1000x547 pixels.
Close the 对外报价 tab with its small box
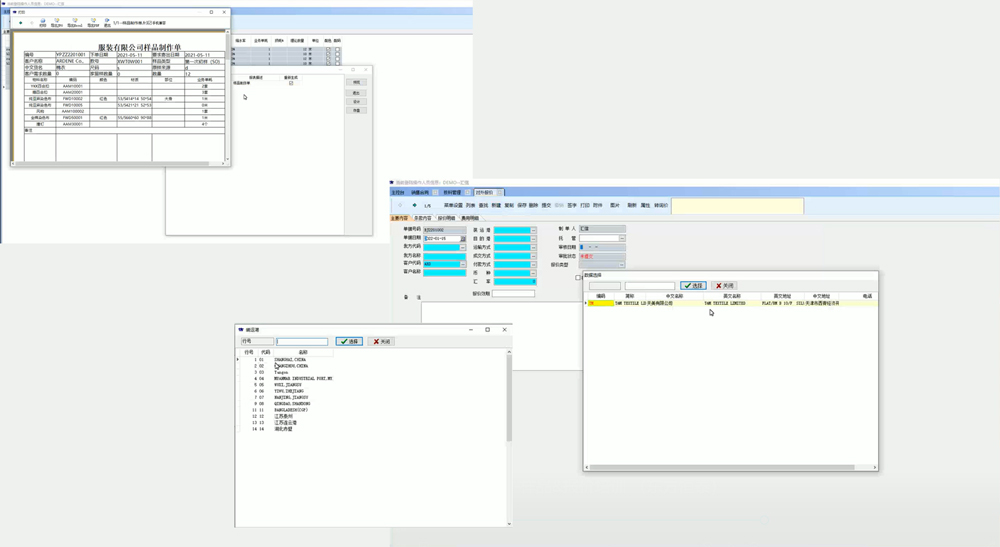tap(499, 193)
